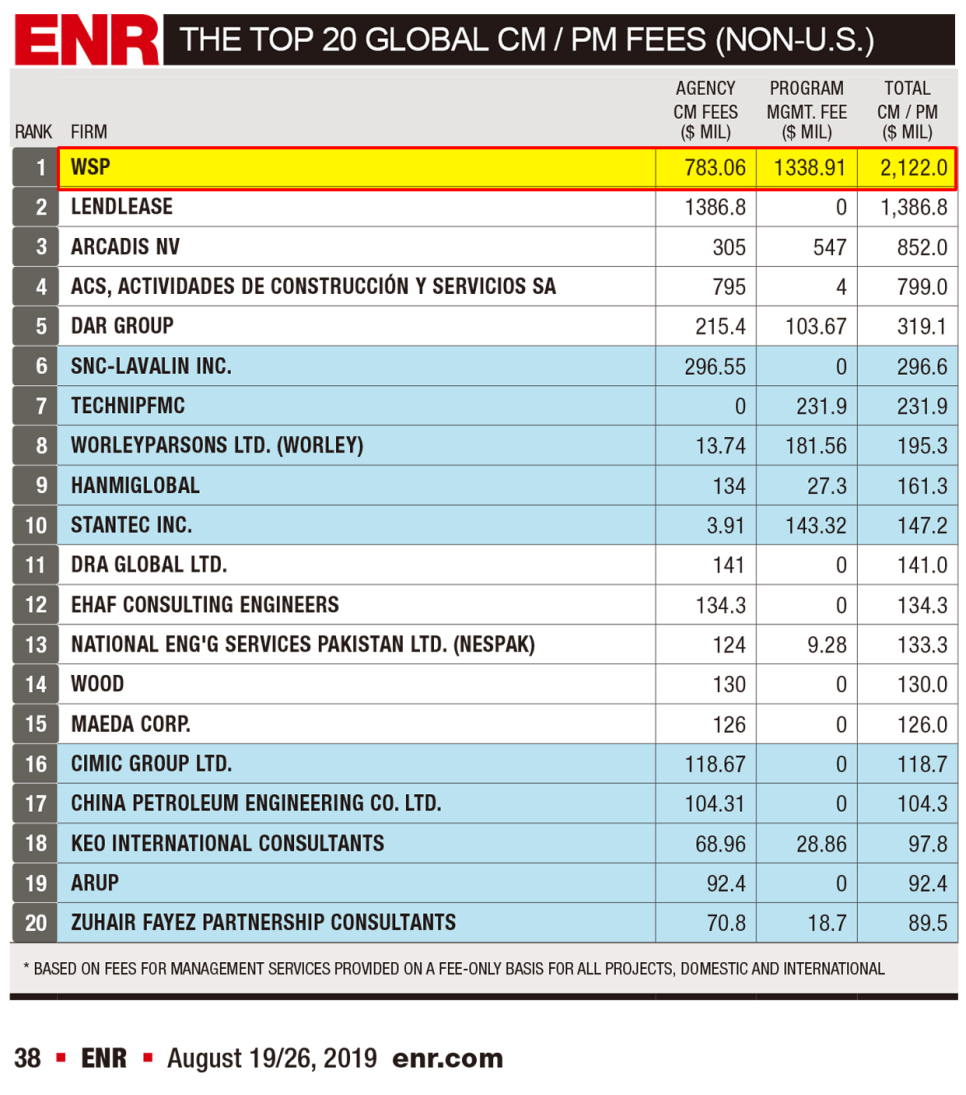Click Zuhair Fayez program fee 18.7
The image size is (966, 1095).
827,925
